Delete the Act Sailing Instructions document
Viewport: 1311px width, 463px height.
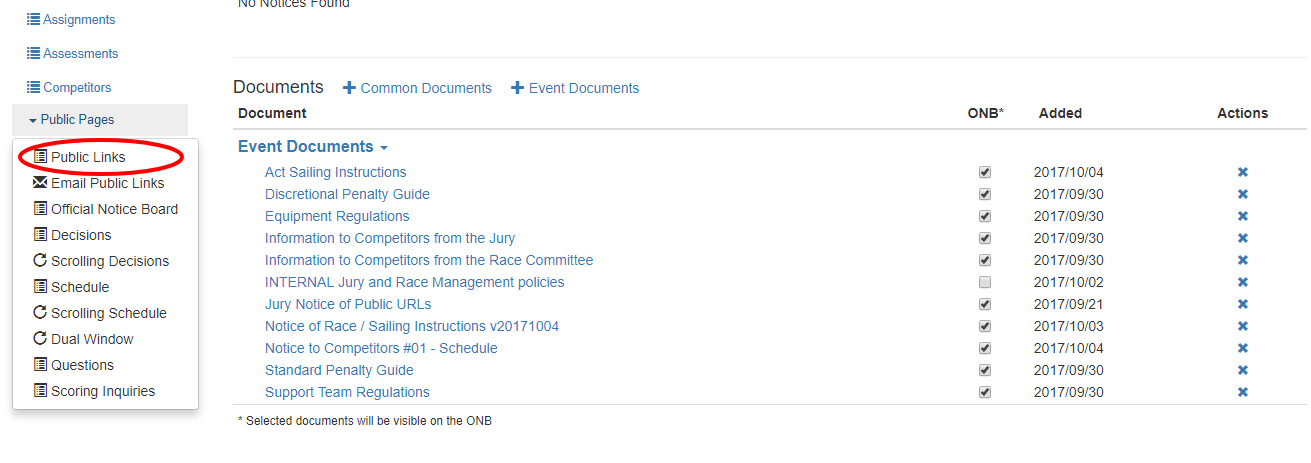point(1243,172)
